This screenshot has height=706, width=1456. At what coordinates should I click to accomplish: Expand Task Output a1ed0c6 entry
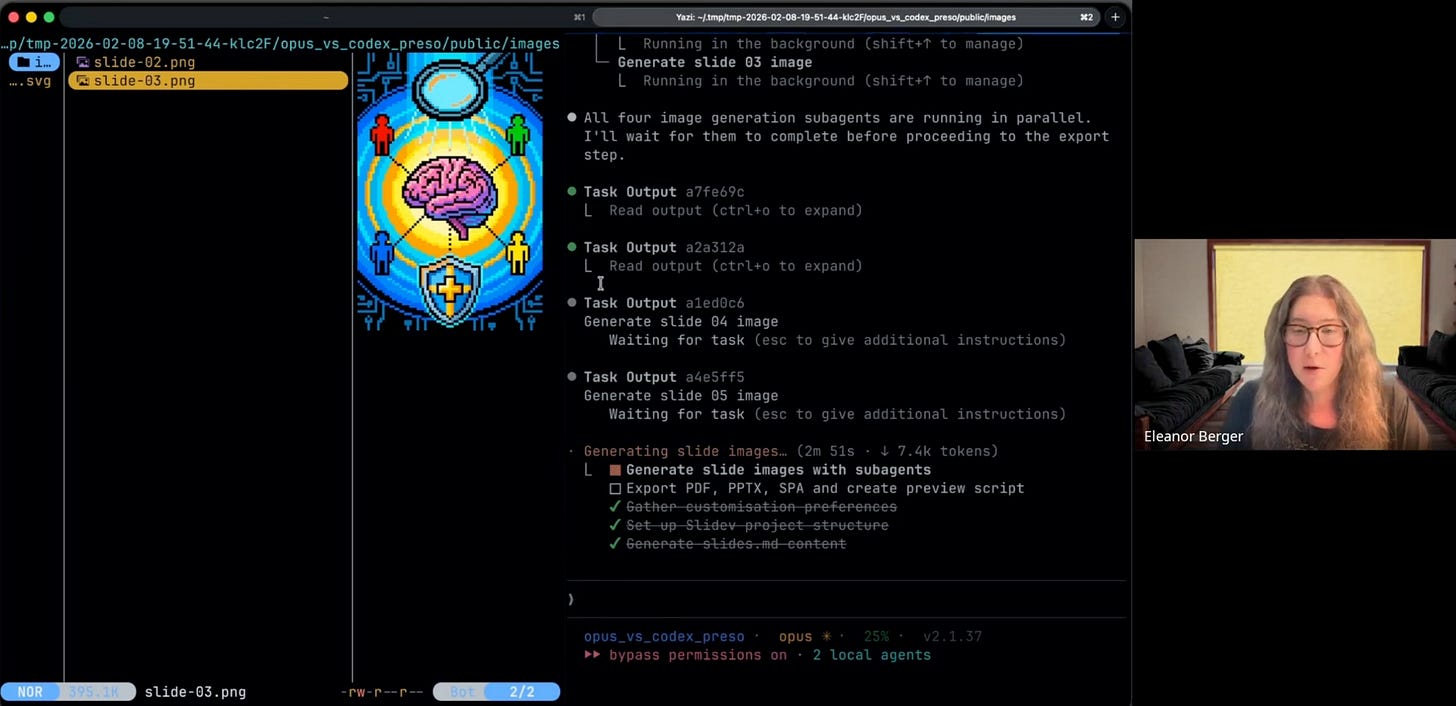point(664,303)
